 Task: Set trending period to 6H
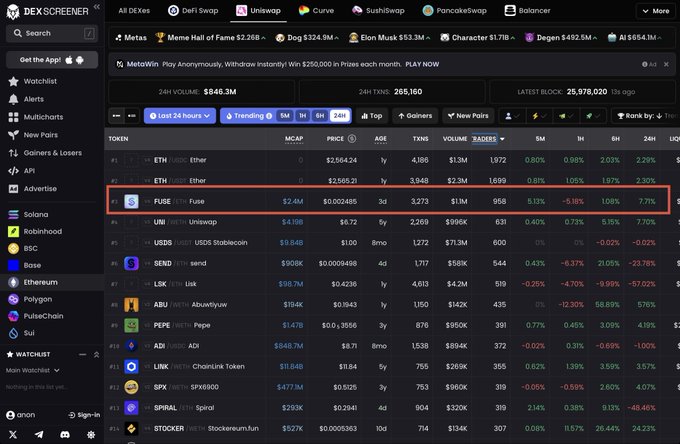coord(320,116)
